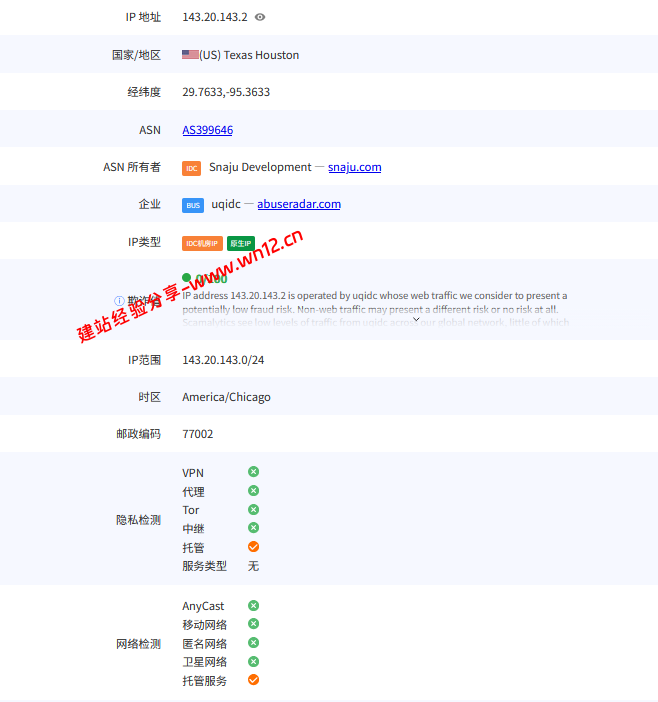Viewport: 658px width, 702px height.
Task: Select the postal code 77002
Action: [x=197, y=434]
